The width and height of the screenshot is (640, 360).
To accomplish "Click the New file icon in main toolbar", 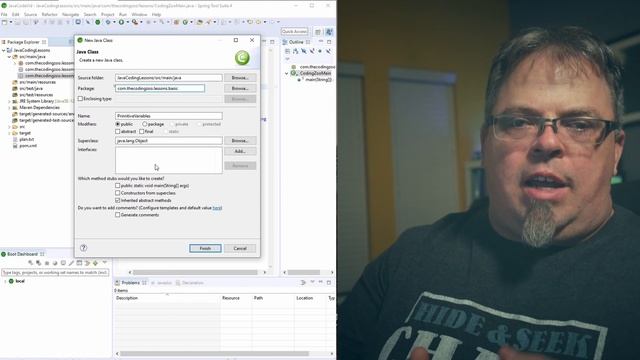I will [4, 22].
